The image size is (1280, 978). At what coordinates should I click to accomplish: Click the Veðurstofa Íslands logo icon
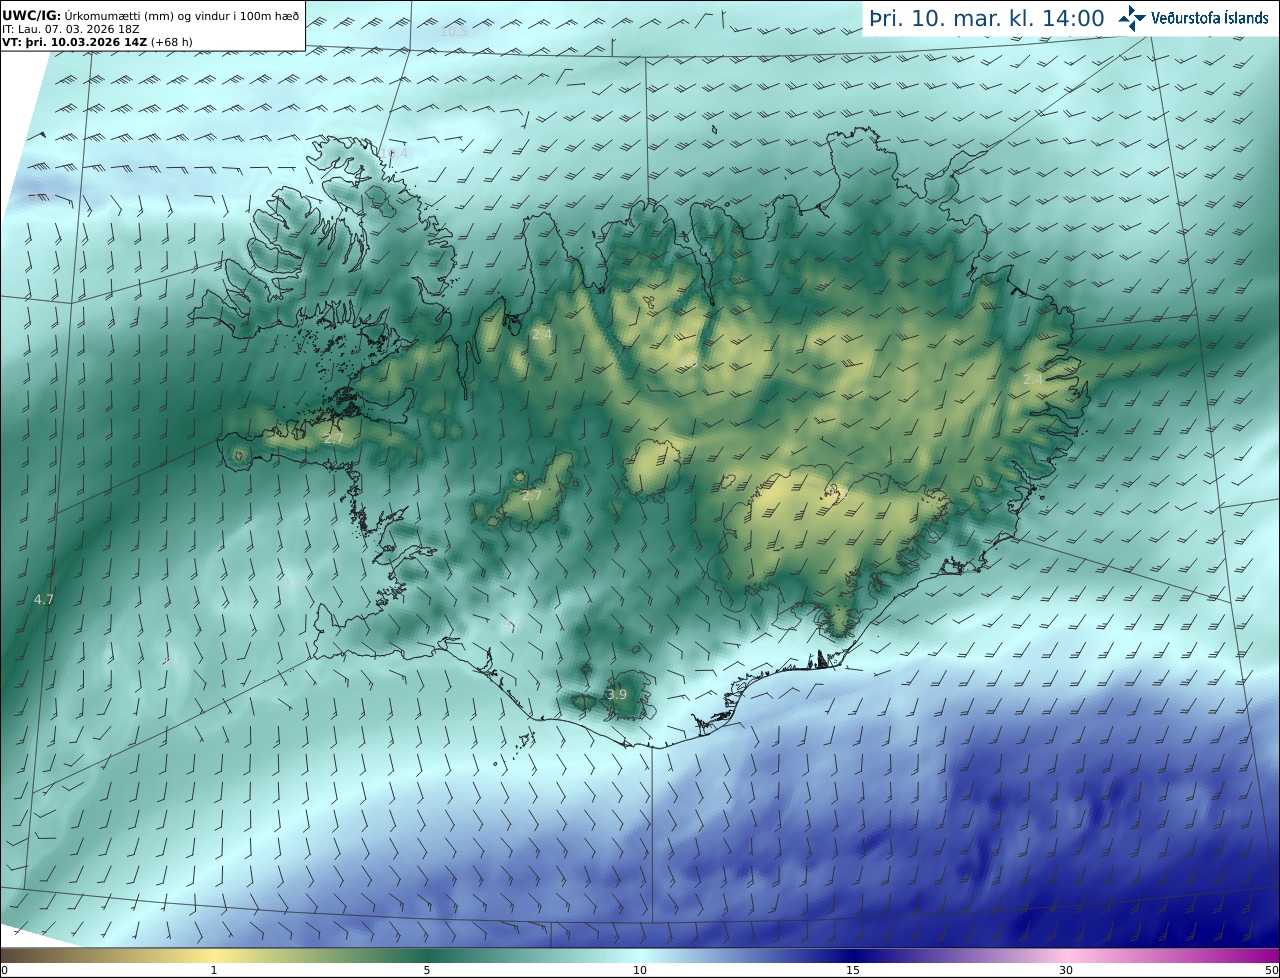1132,18
